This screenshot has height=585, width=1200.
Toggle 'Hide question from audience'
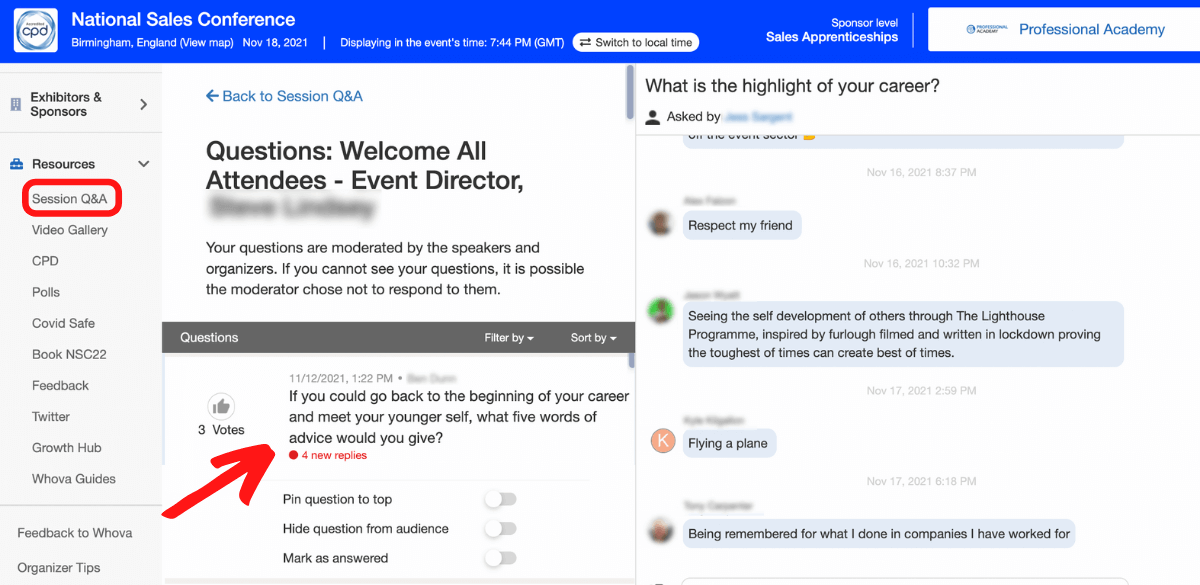pos(500,528)
